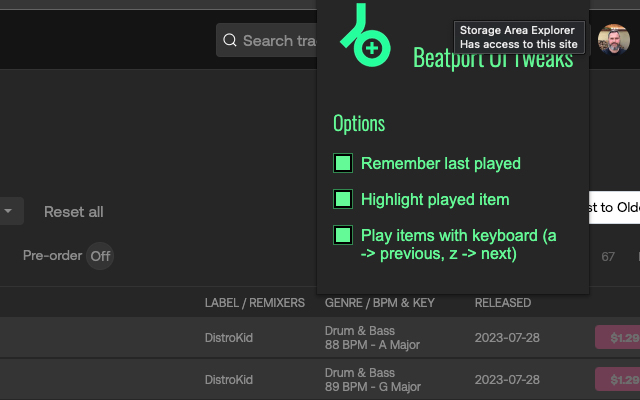Click the RELEASED column header

(503, 302)
